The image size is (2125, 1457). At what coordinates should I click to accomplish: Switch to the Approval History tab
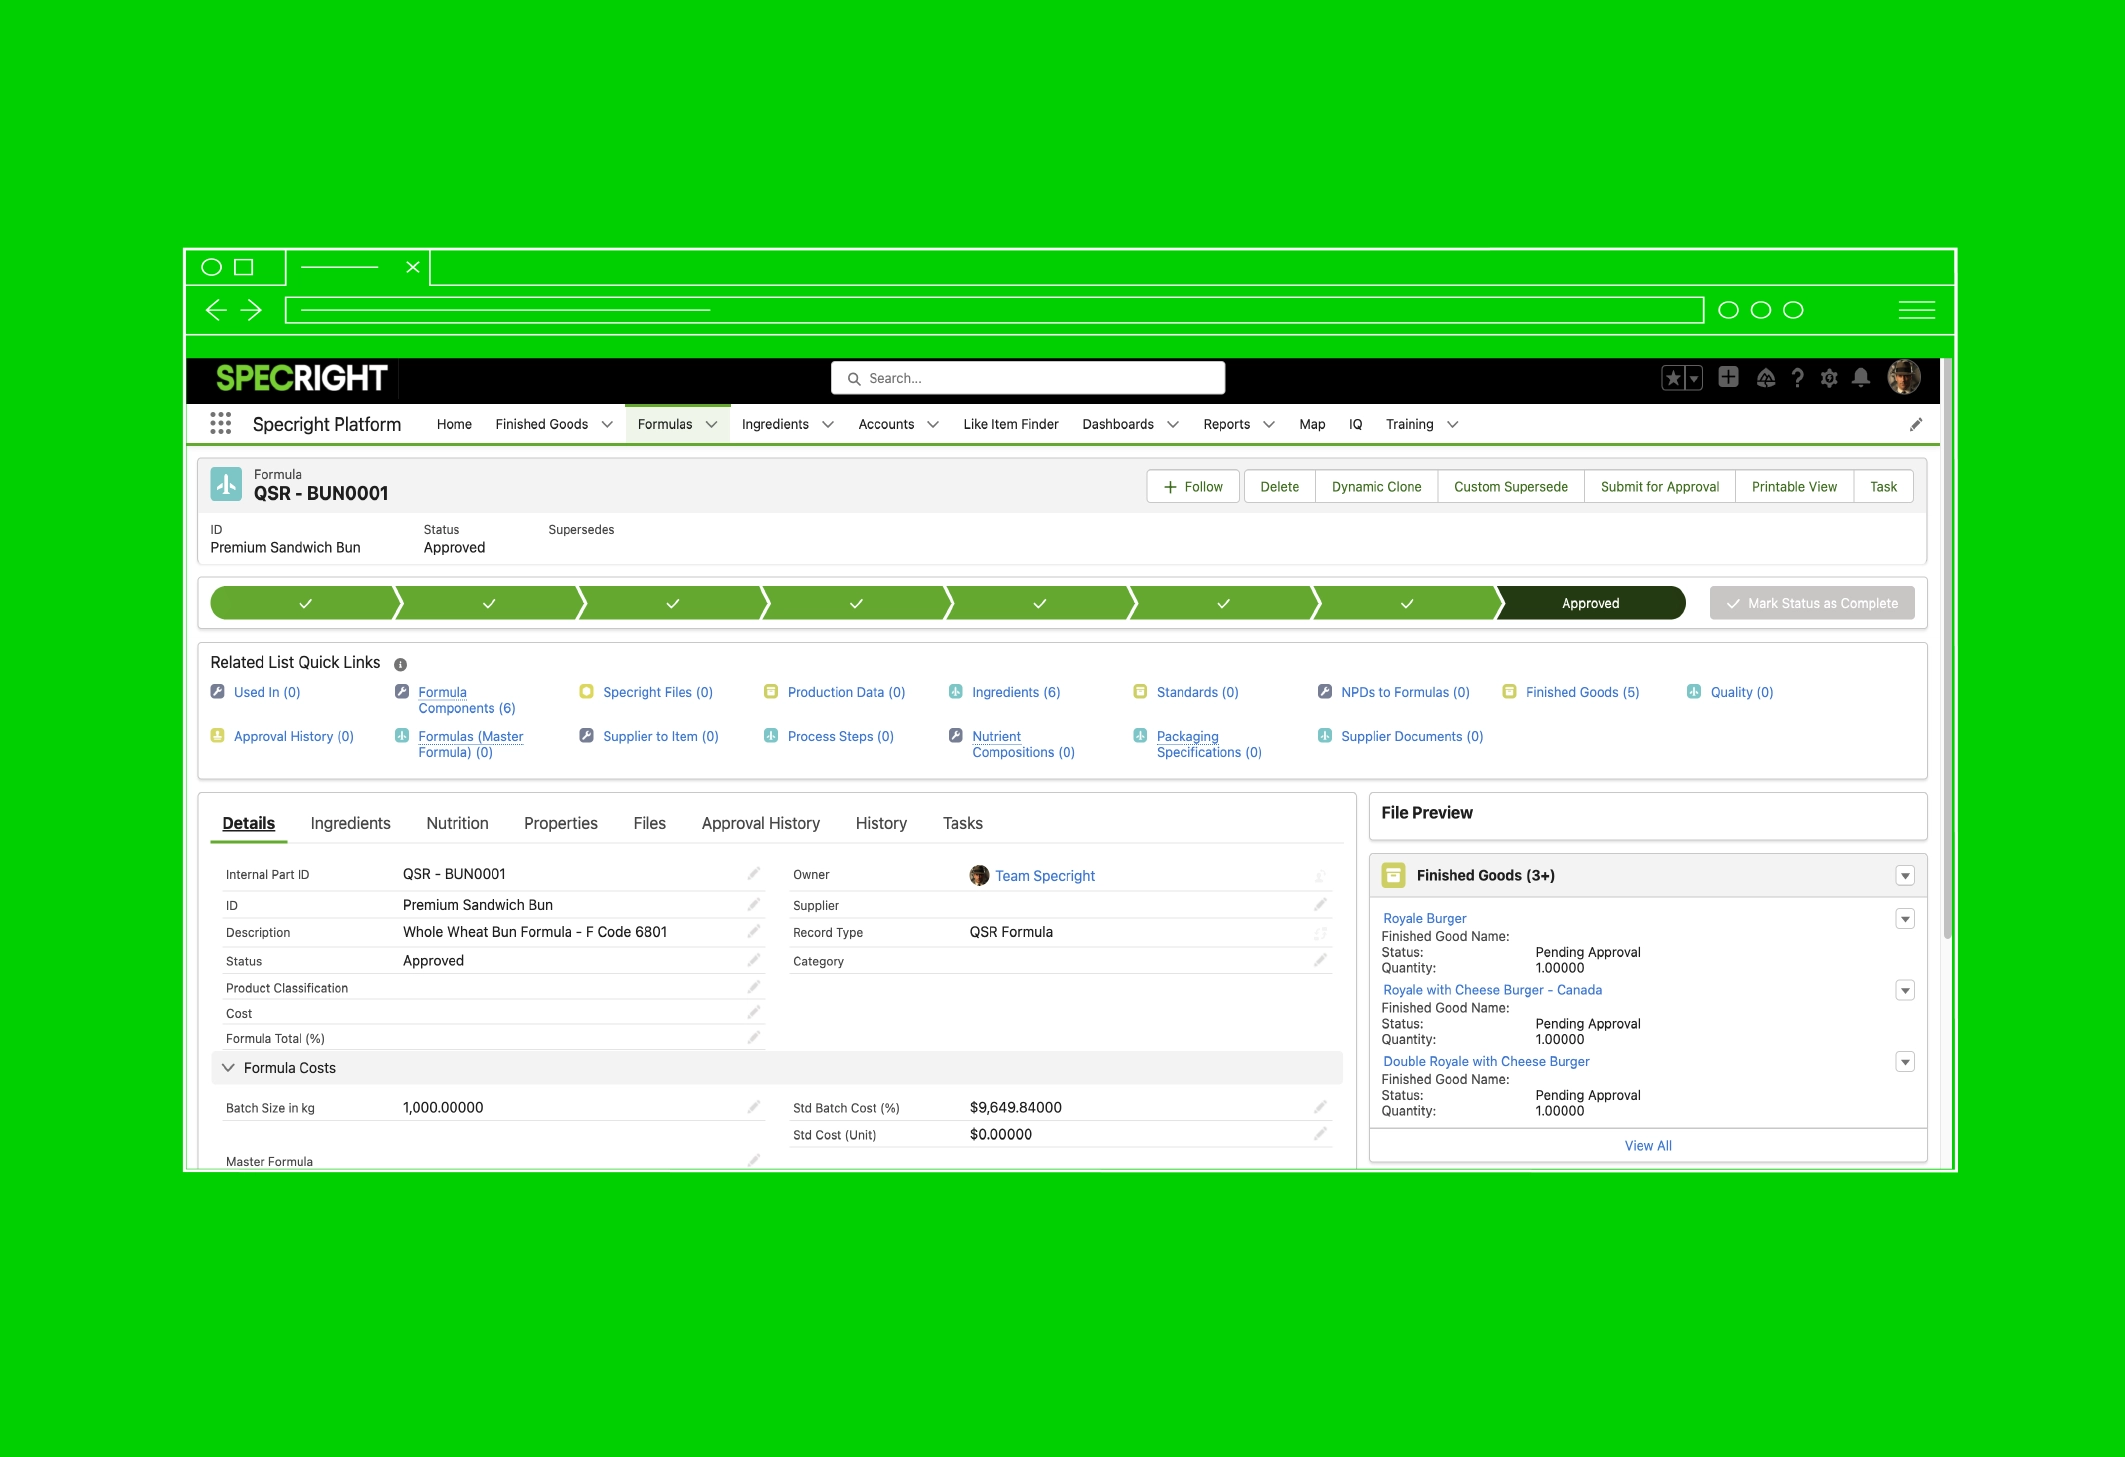pyautogui.click(x=761, y=823)
